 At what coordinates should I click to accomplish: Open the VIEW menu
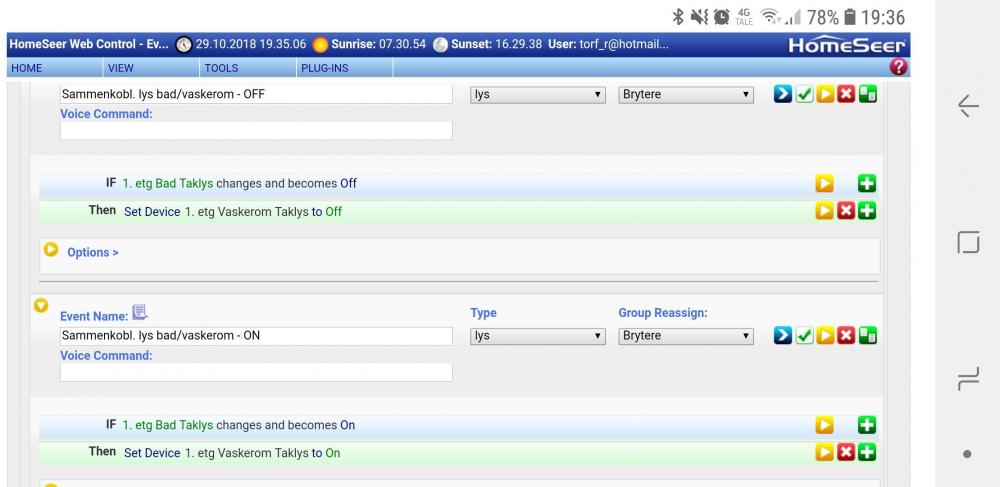(x=121, y=68)
